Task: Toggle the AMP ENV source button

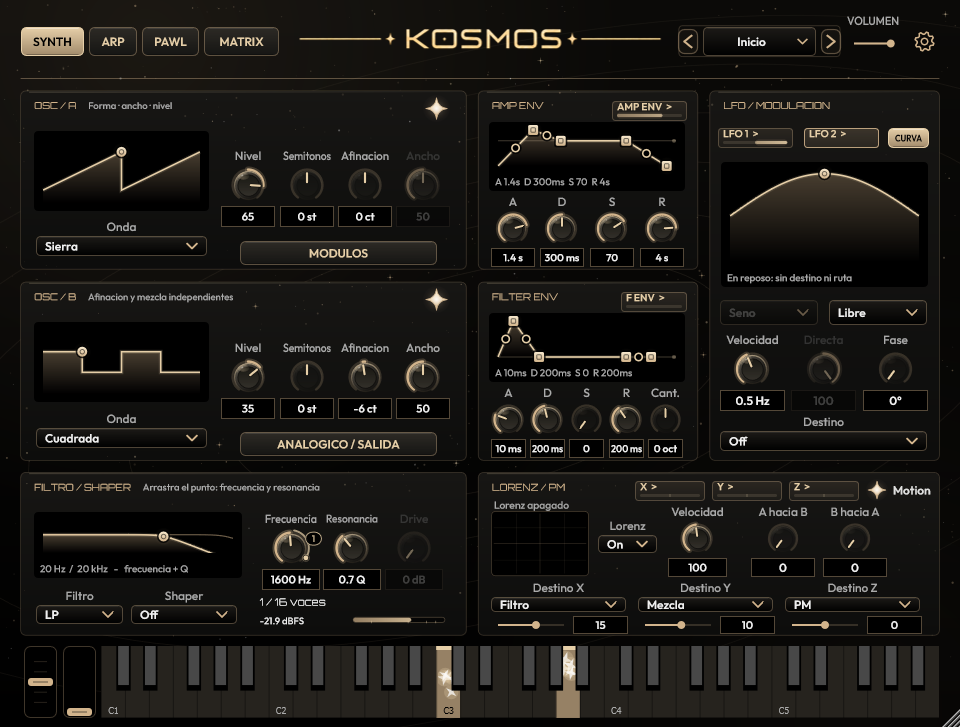Action: (x=649, y=110)
